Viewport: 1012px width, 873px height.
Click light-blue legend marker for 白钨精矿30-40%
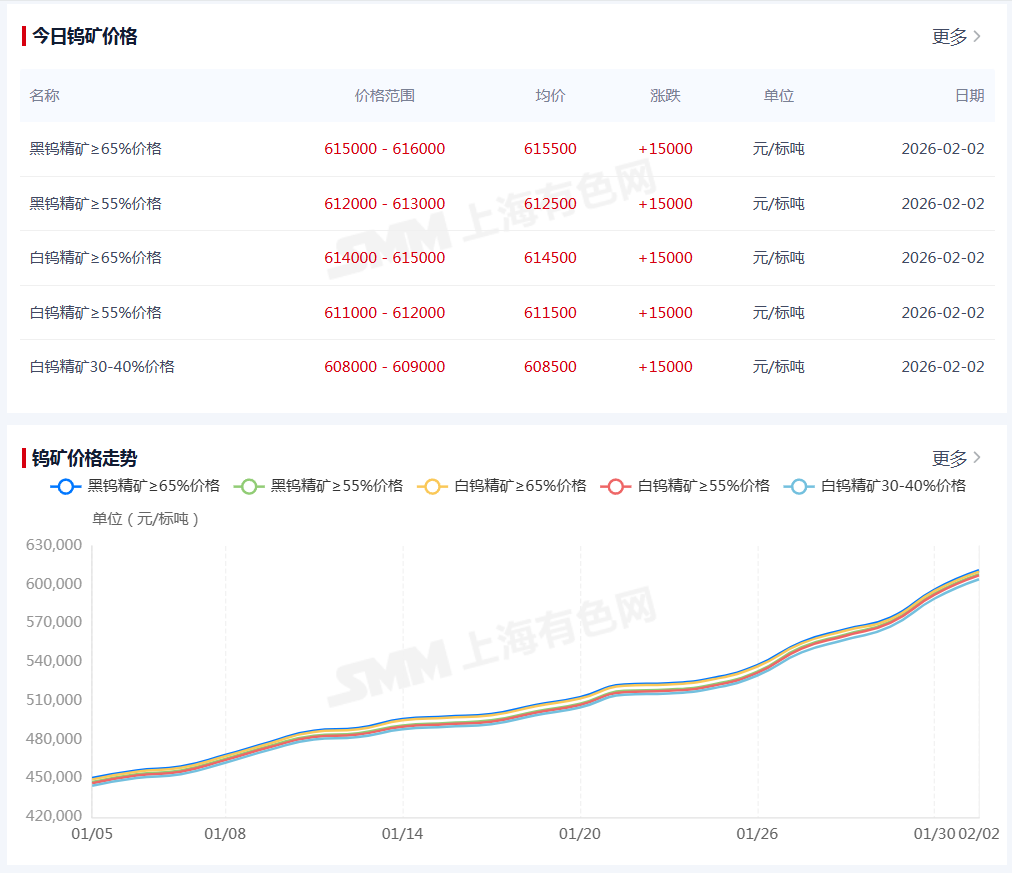[799, 487]
